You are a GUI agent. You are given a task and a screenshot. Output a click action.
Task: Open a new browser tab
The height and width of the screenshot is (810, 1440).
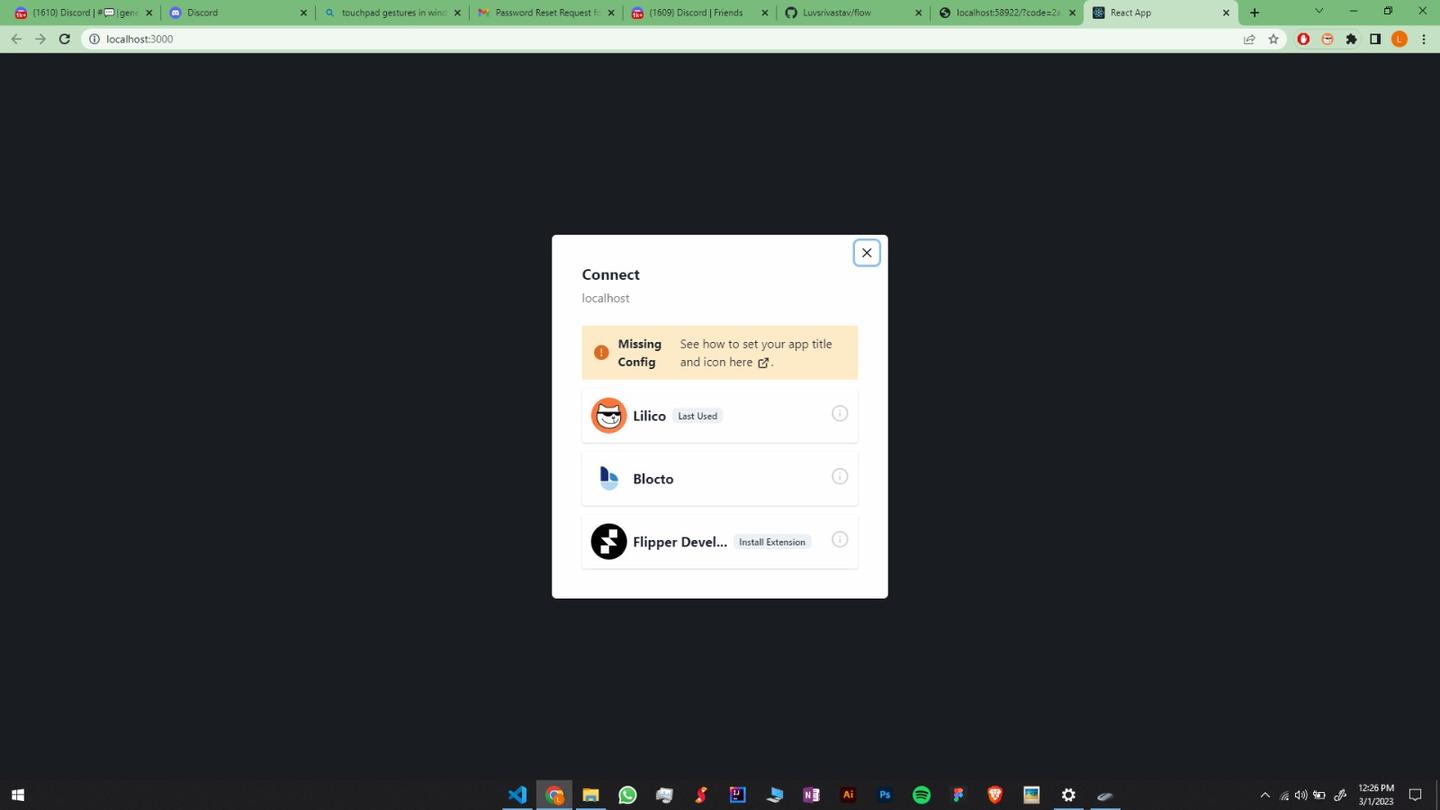point(1254,12)
